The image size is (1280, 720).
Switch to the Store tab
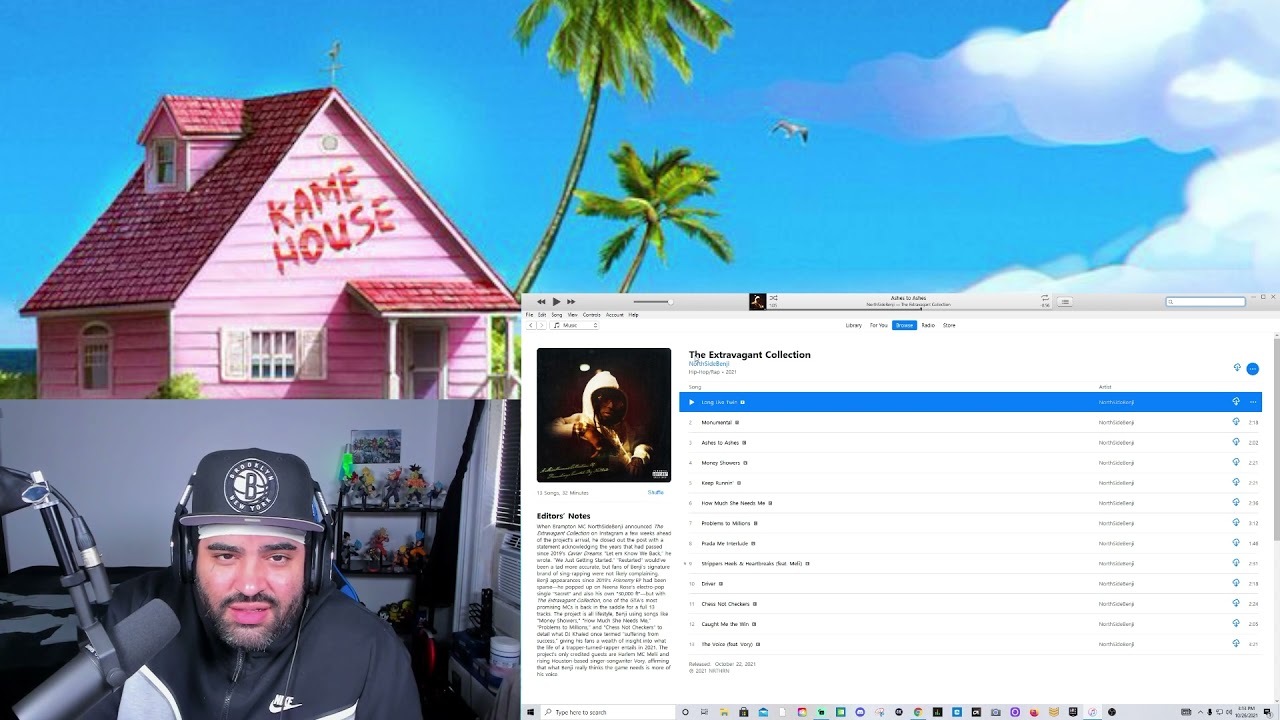pos(949,325)
